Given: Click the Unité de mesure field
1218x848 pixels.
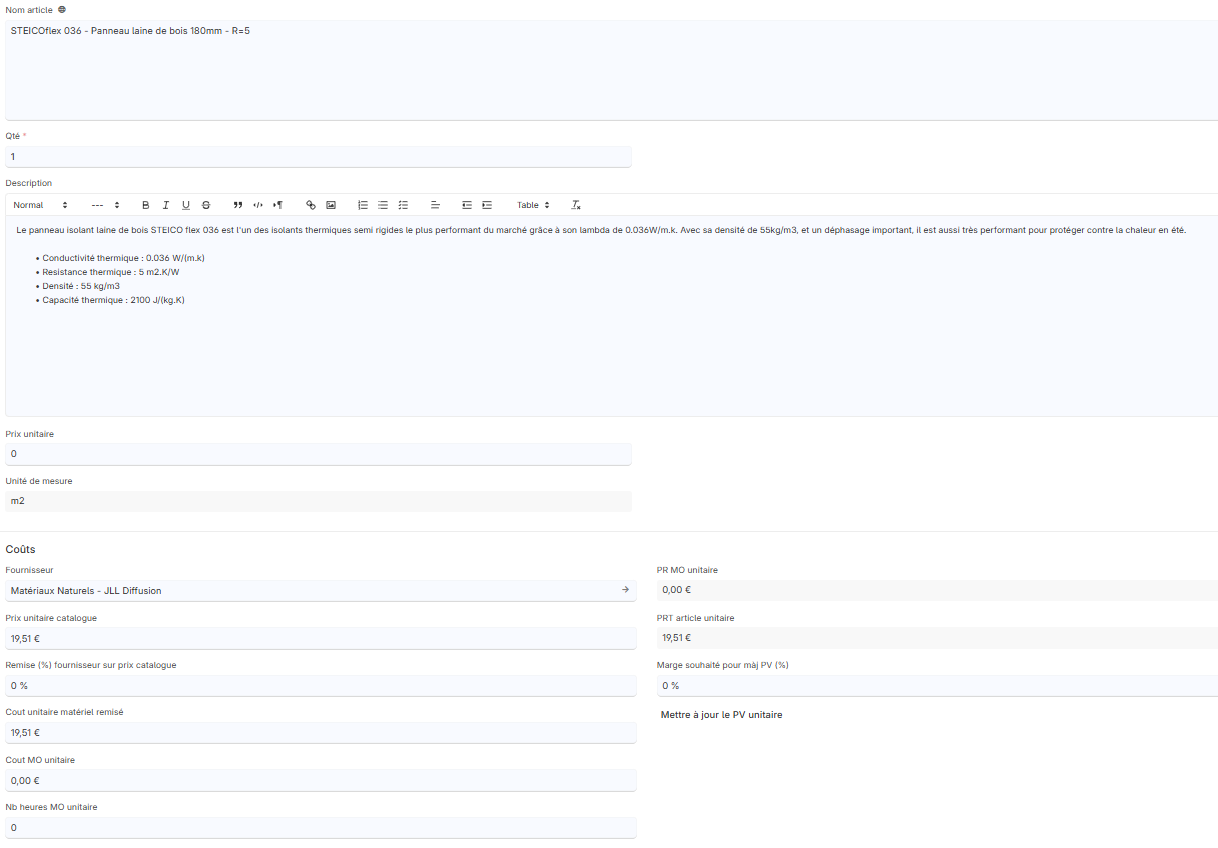Looking at the screenshot, I should (318, 501).
